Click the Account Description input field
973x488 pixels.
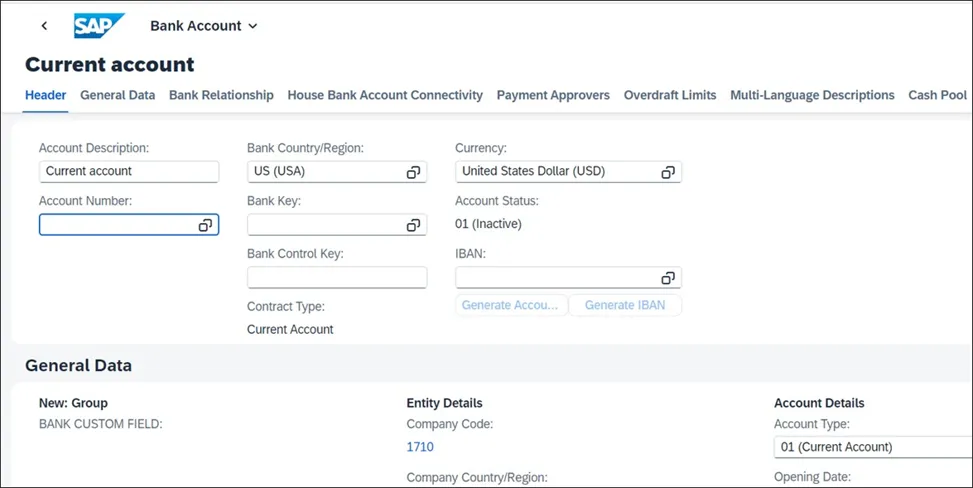129,172
